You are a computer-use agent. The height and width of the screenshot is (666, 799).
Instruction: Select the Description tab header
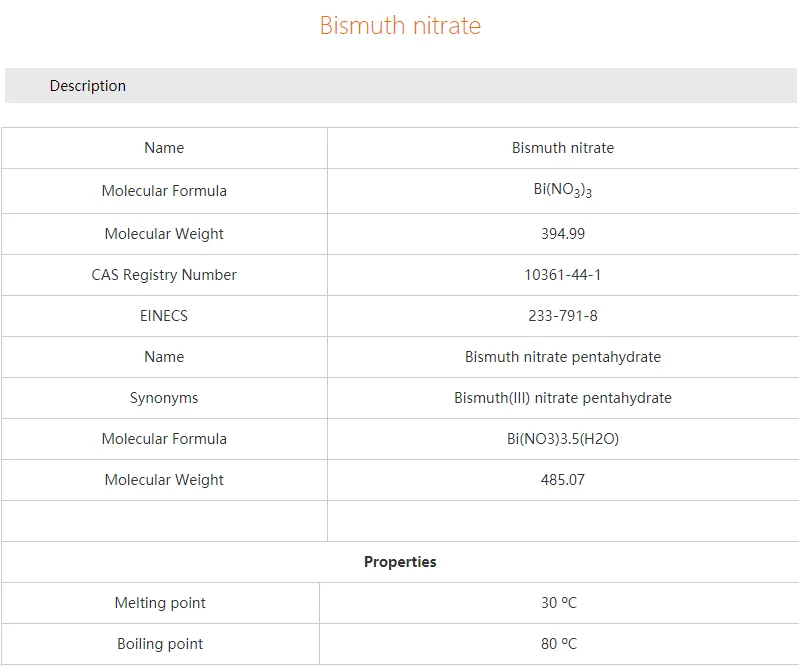pyautogui.click(x=88, y=86)
